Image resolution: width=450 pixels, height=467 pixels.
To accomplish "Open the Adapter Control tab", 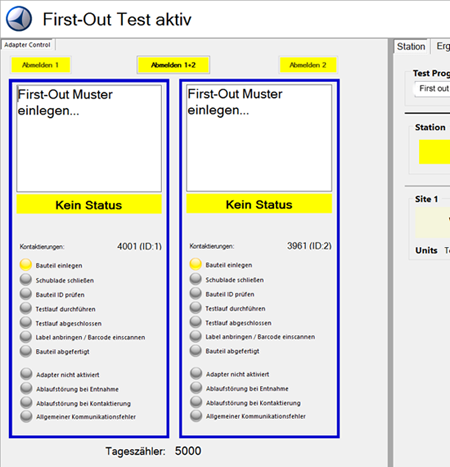I will coord(27,45).
